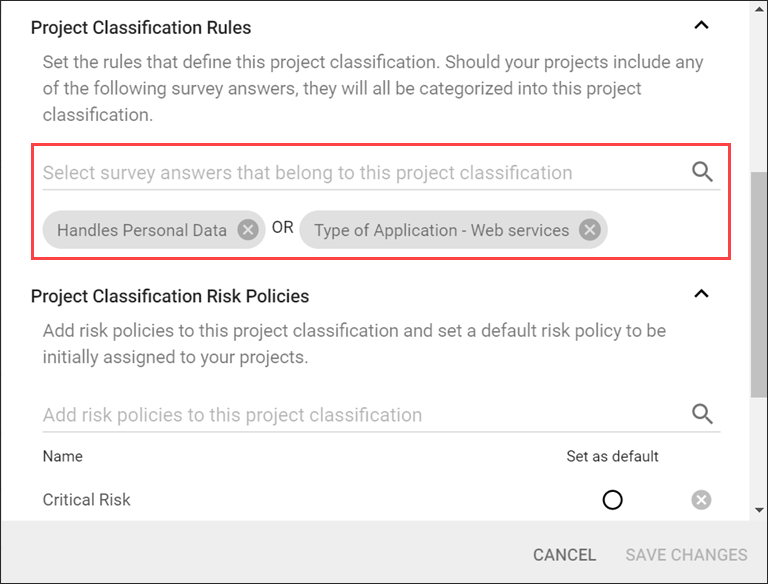Click the Set as default column header
The width and height of the screenshot is (768, 584).
point(612,456)
